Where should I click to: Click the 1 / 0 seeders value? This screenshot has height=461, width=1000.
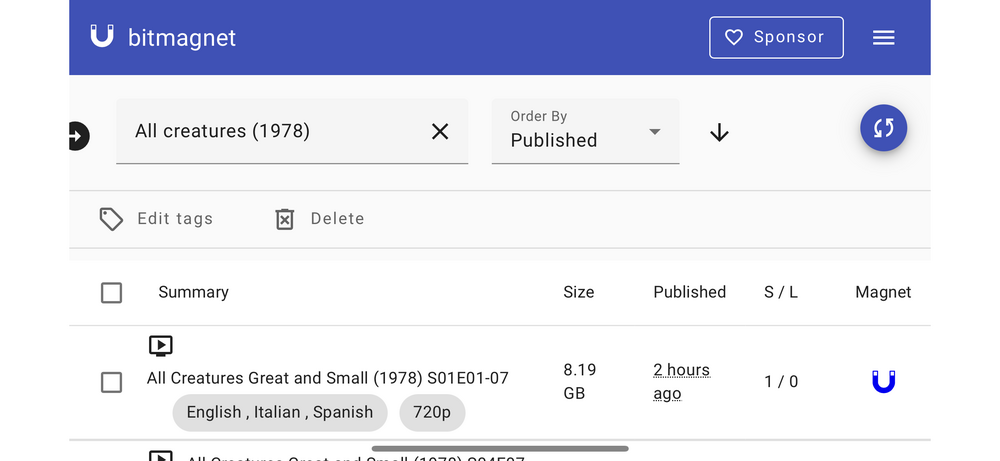click(781, 381)
